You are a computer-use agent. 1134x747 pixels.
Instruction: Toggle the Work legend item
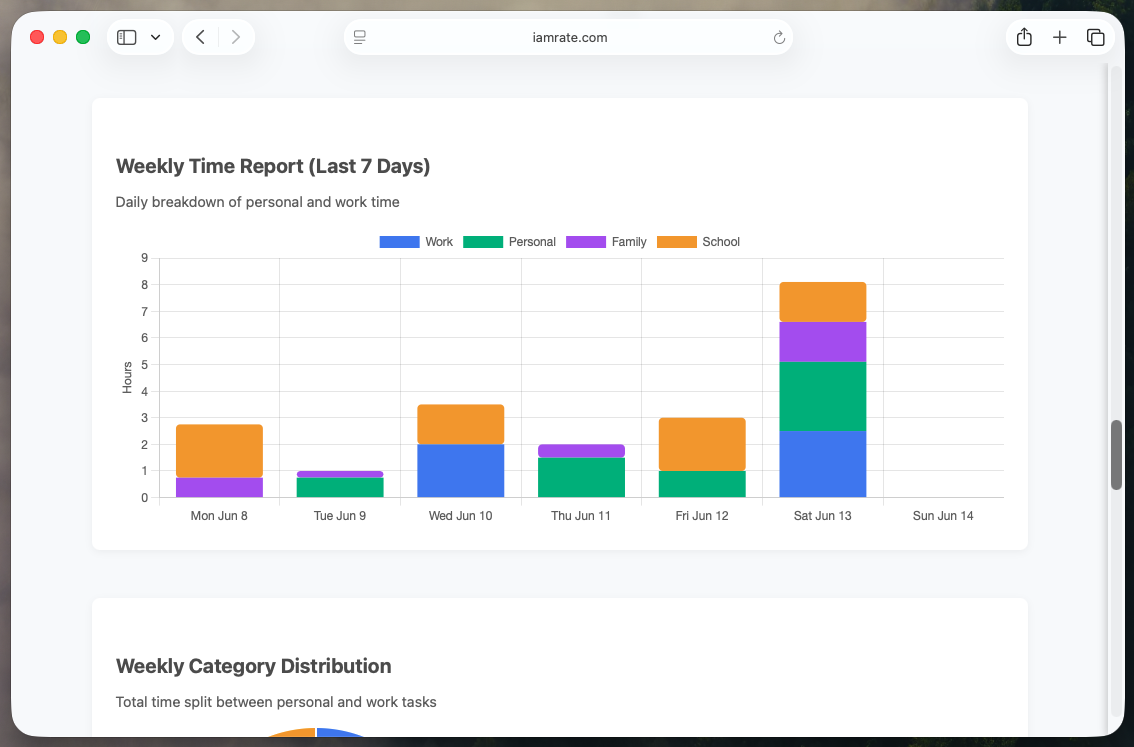(x=417, y=242)
